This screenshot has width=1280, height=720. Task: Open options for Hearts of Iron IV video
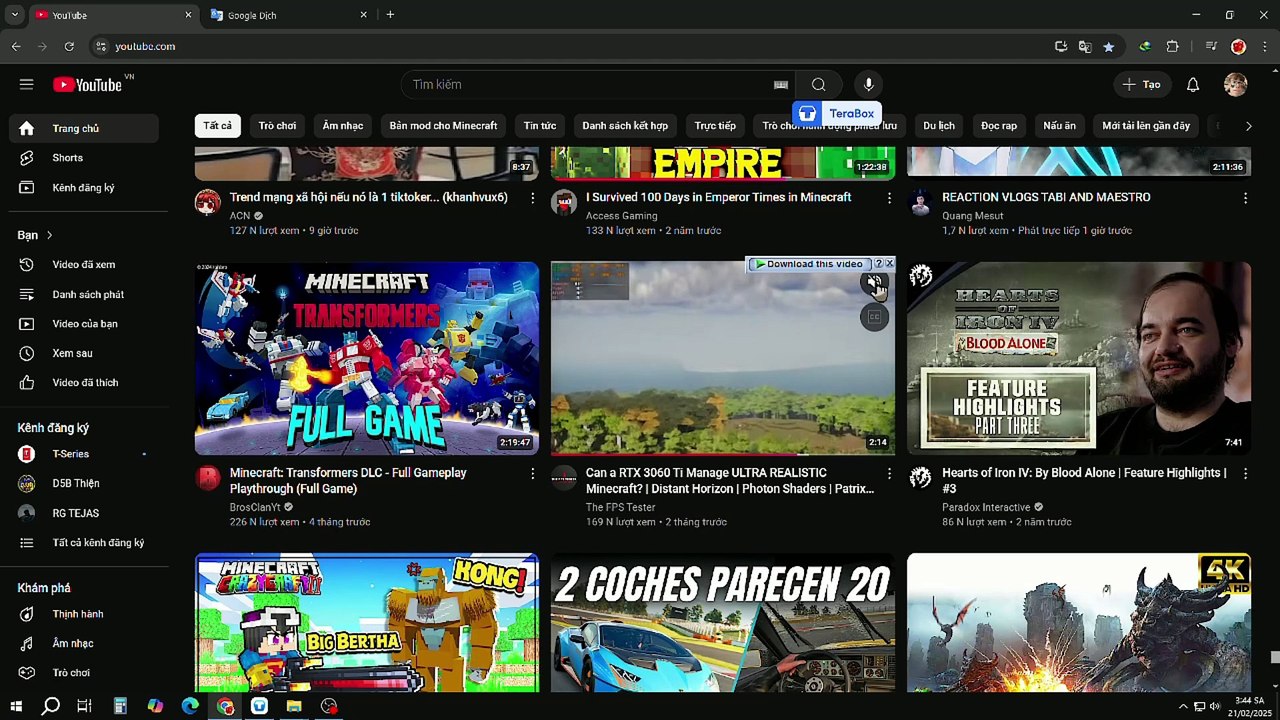(x=1245, y=474)
